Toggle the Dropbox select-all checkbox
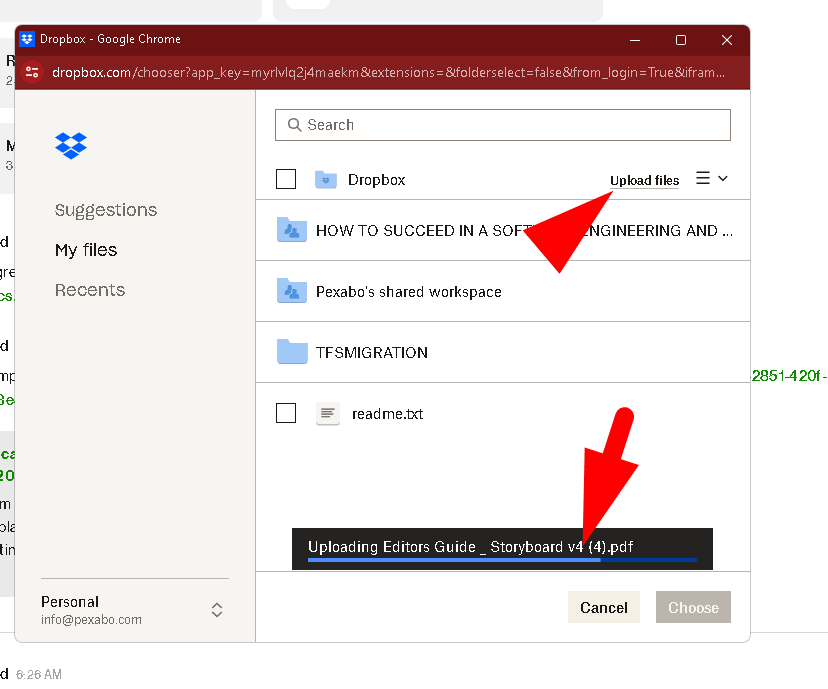The image size is (828, 689). tap(286, 179)
